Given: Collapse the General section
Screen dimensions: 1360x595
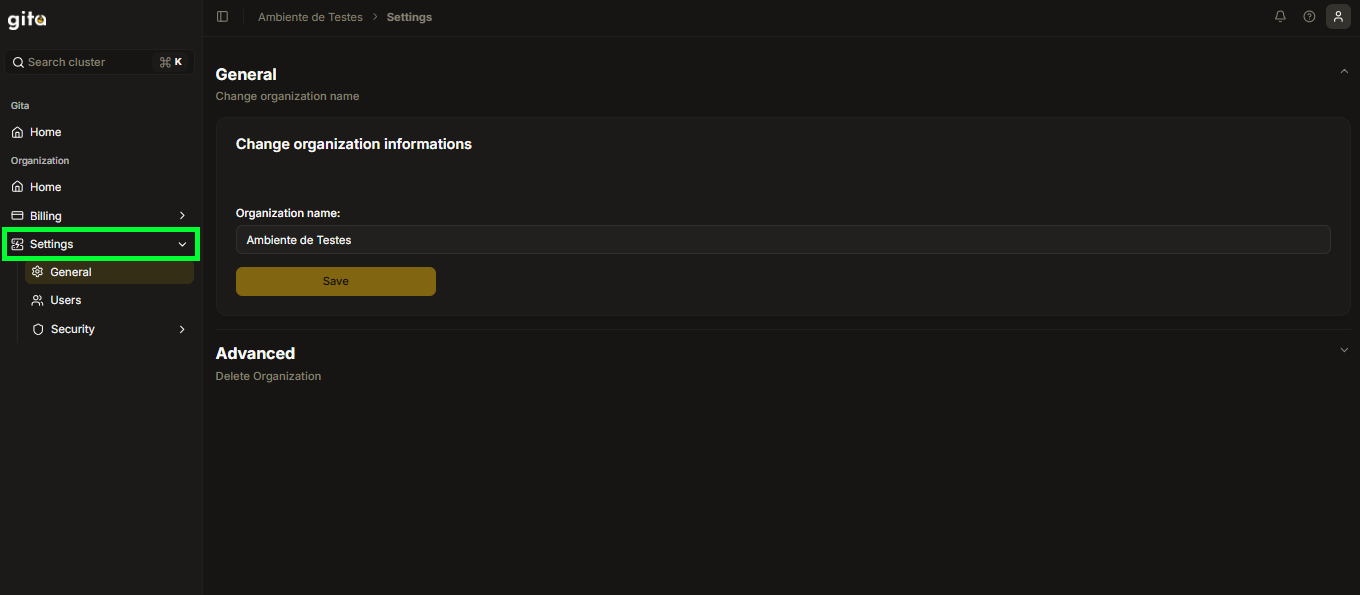Looking at the screenshot, I should [x=1344, y=72].
